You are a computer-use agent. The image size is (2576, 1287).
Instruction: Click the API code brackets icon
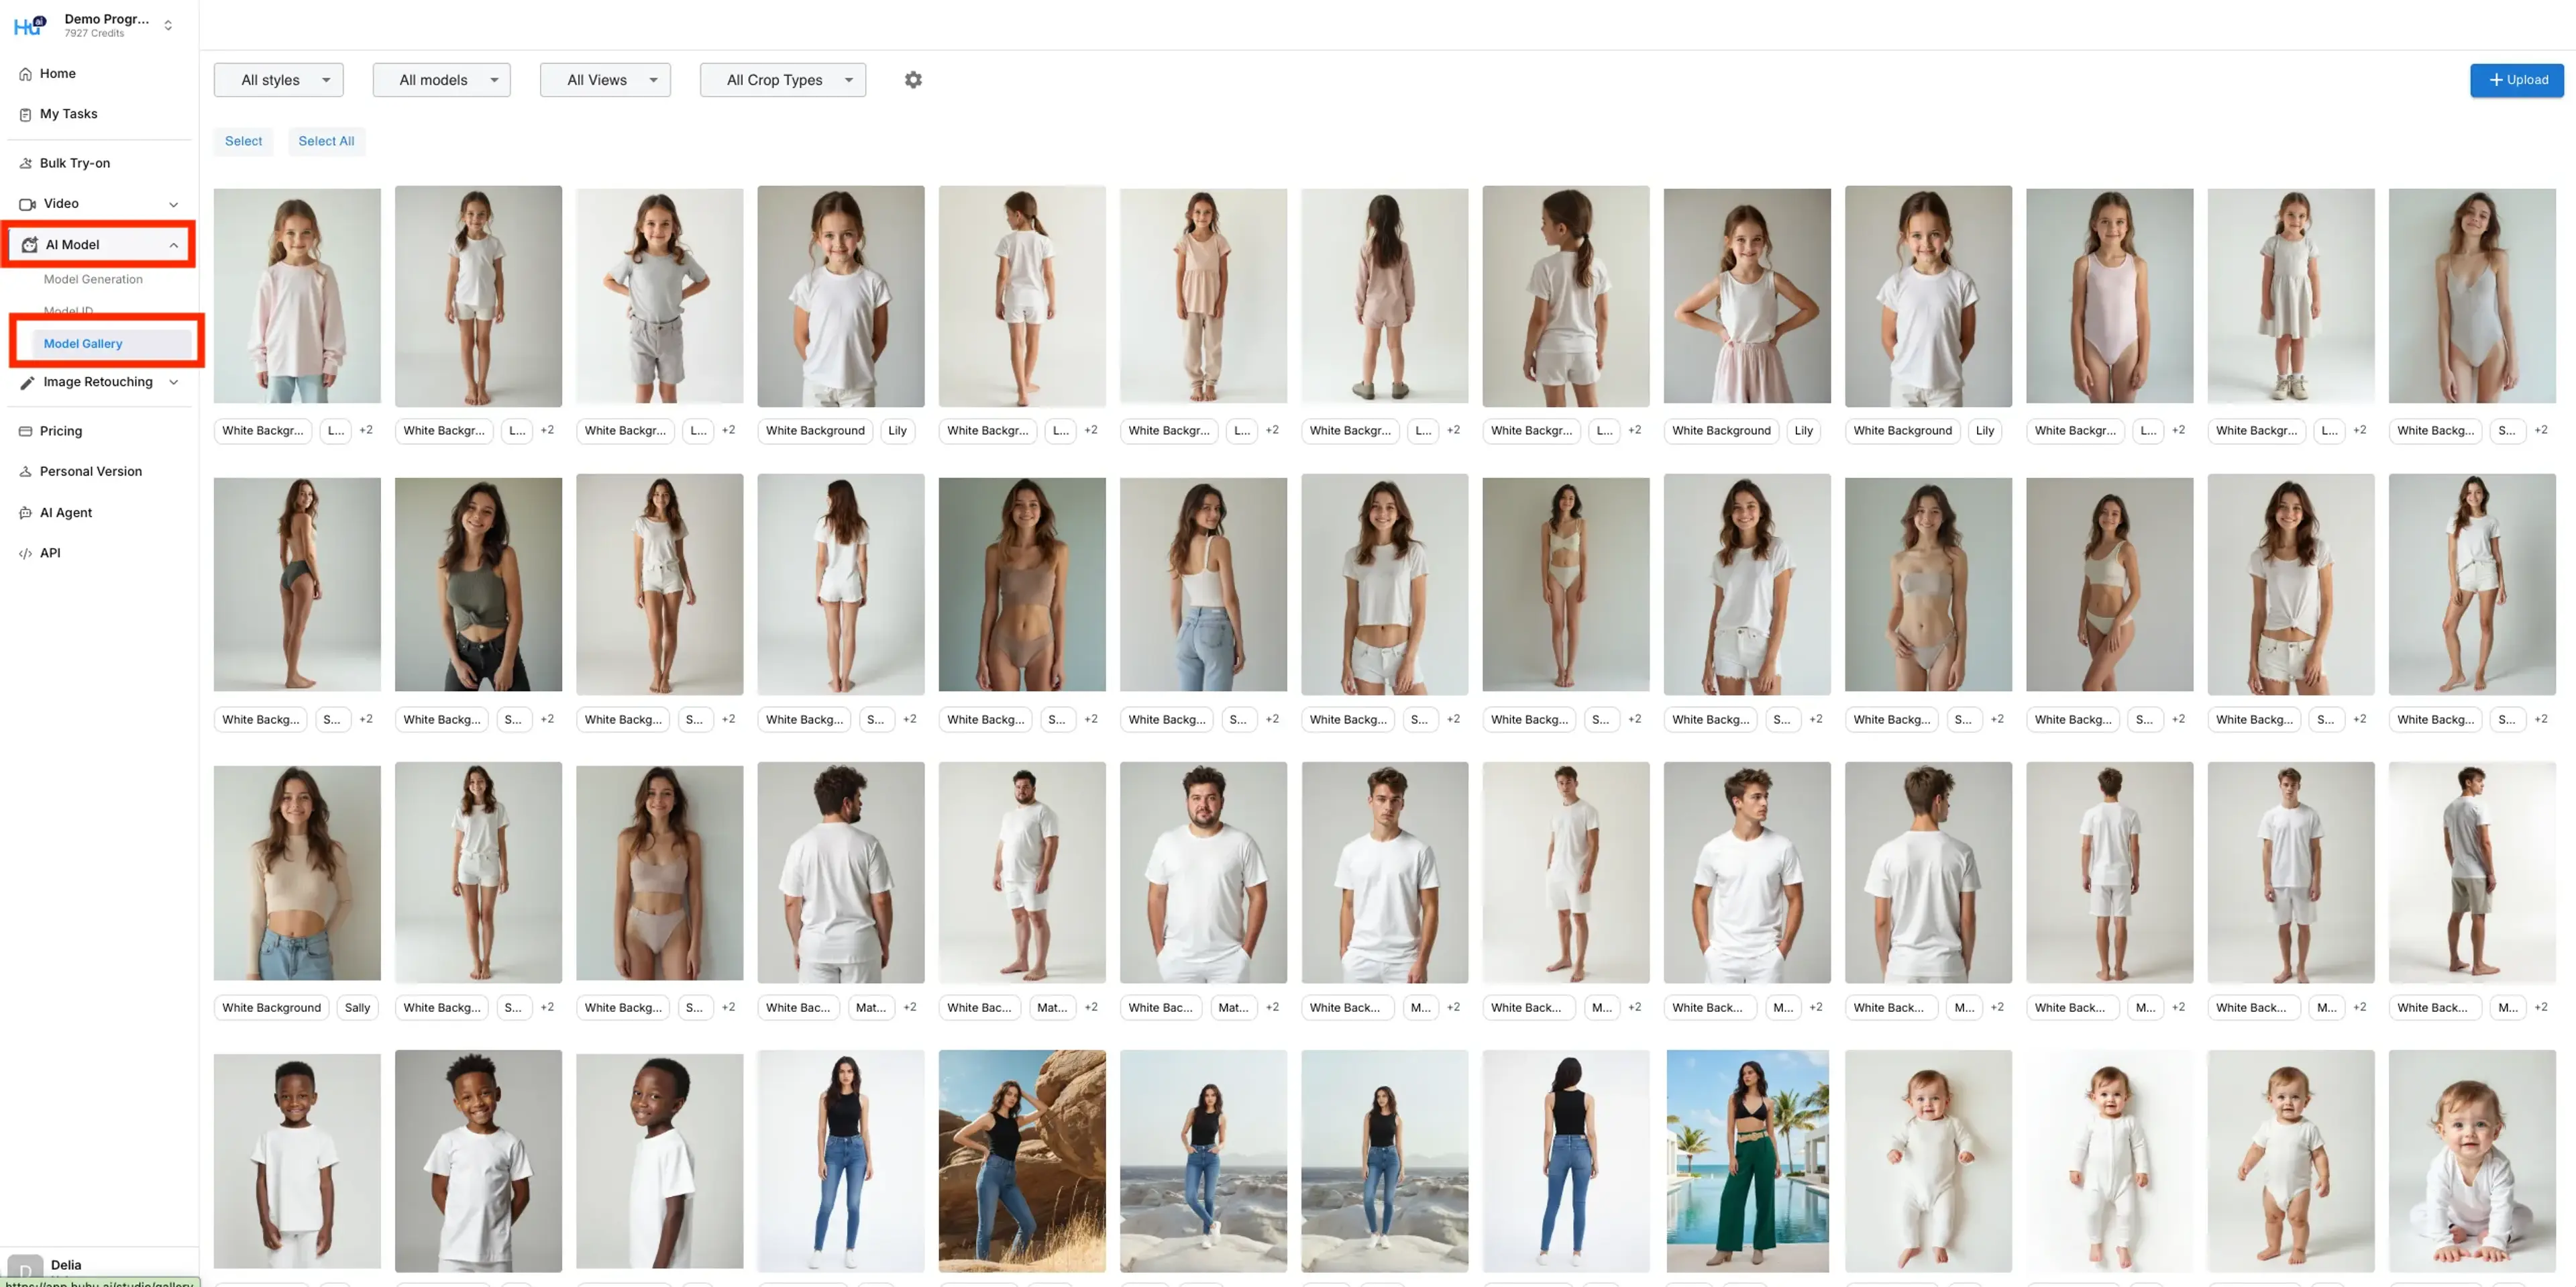click(x=26, y=553)
